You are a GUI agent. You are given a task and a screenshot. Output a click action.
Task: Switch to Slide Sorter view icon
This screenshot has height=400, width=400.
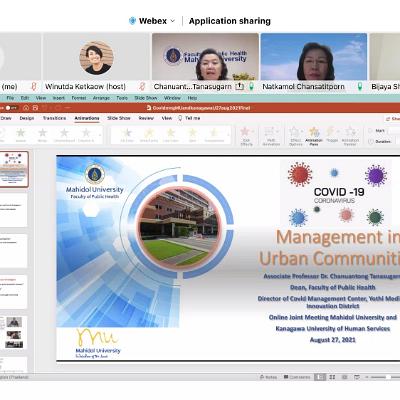[x=332, y=377]
